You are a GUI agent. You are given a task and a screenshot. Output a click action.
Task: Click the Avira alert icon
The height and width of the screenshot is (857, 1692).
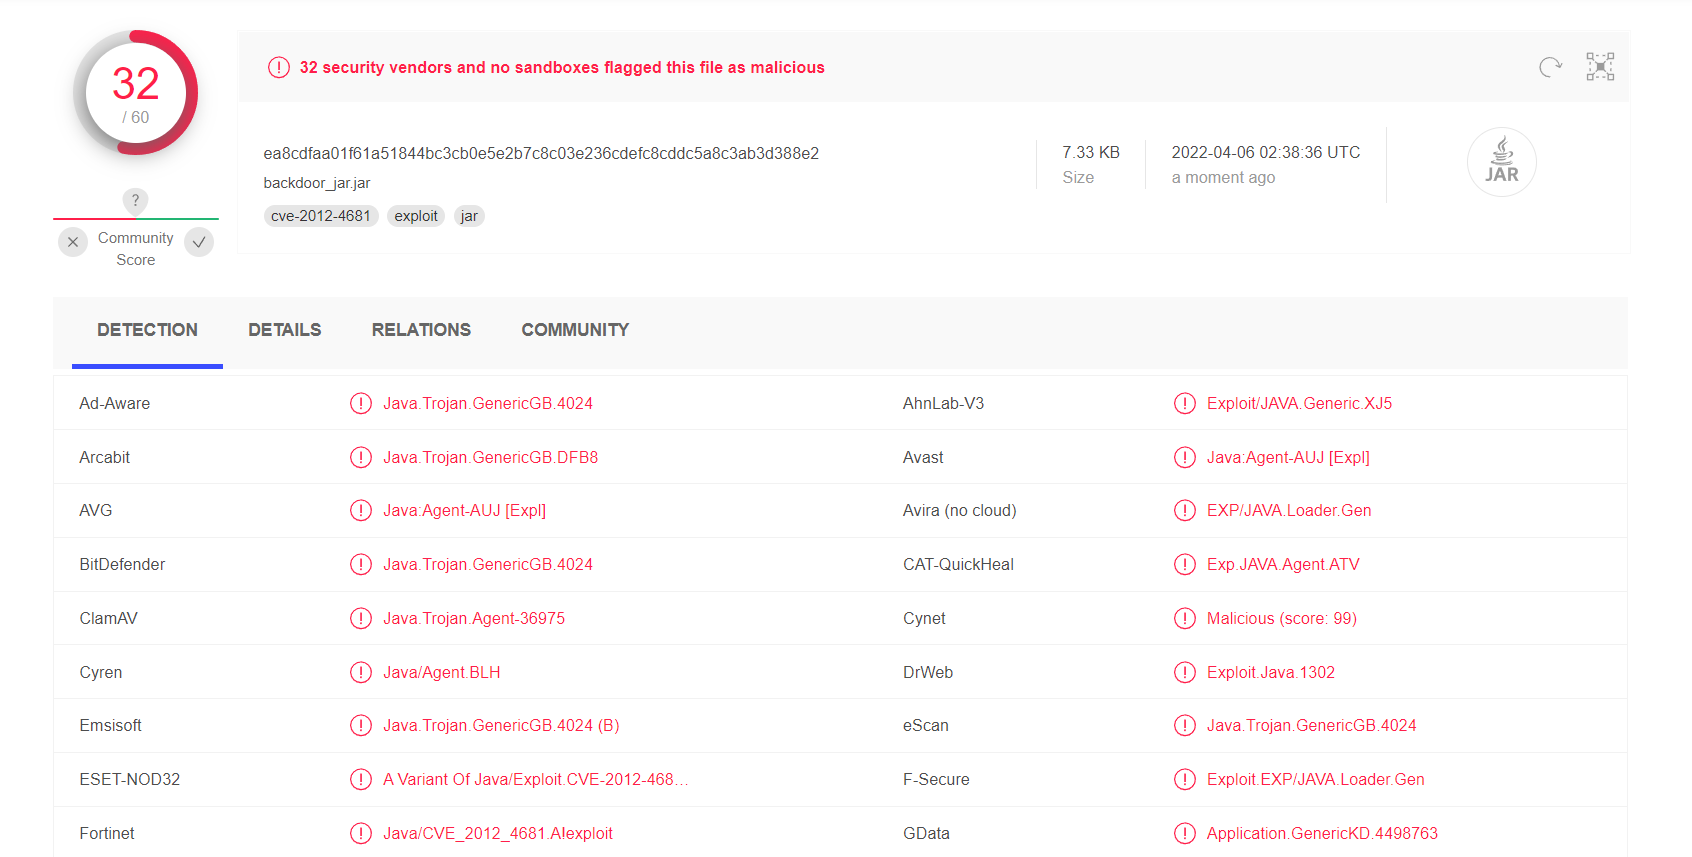tap(1185, 510)
